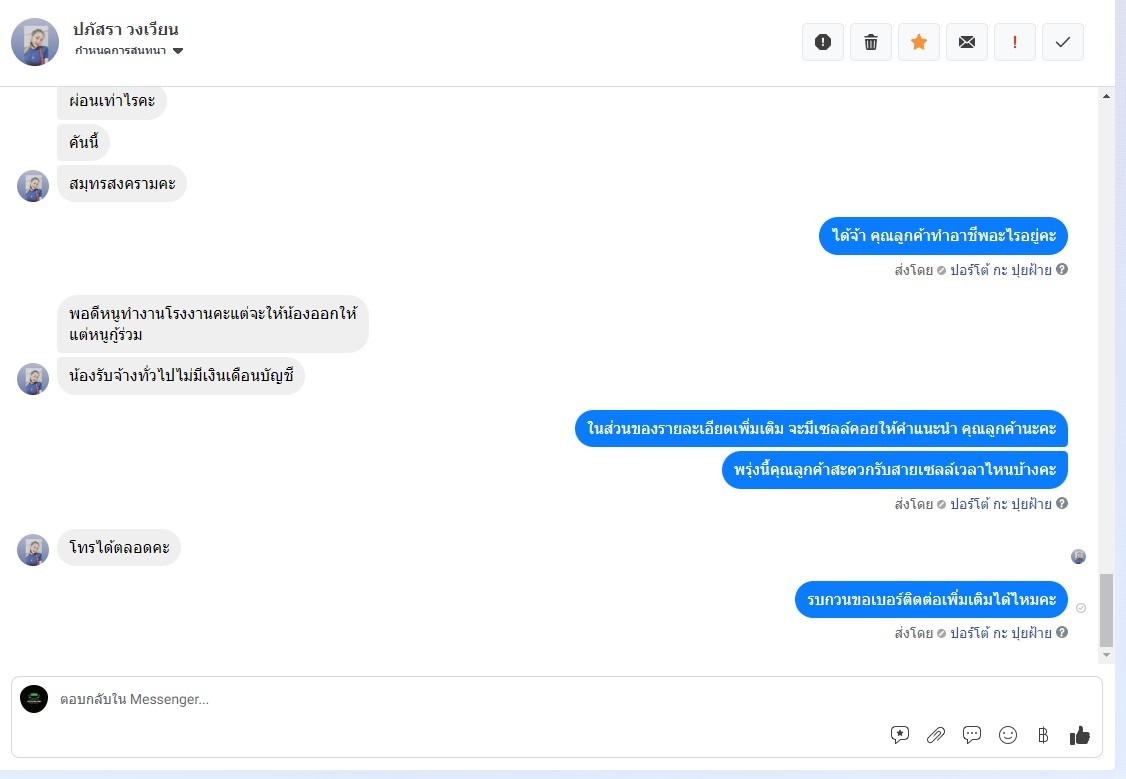Click the page avatar beside reply box
The height and width of the screenshot is (779, 1126).
(x=34, y=699)
